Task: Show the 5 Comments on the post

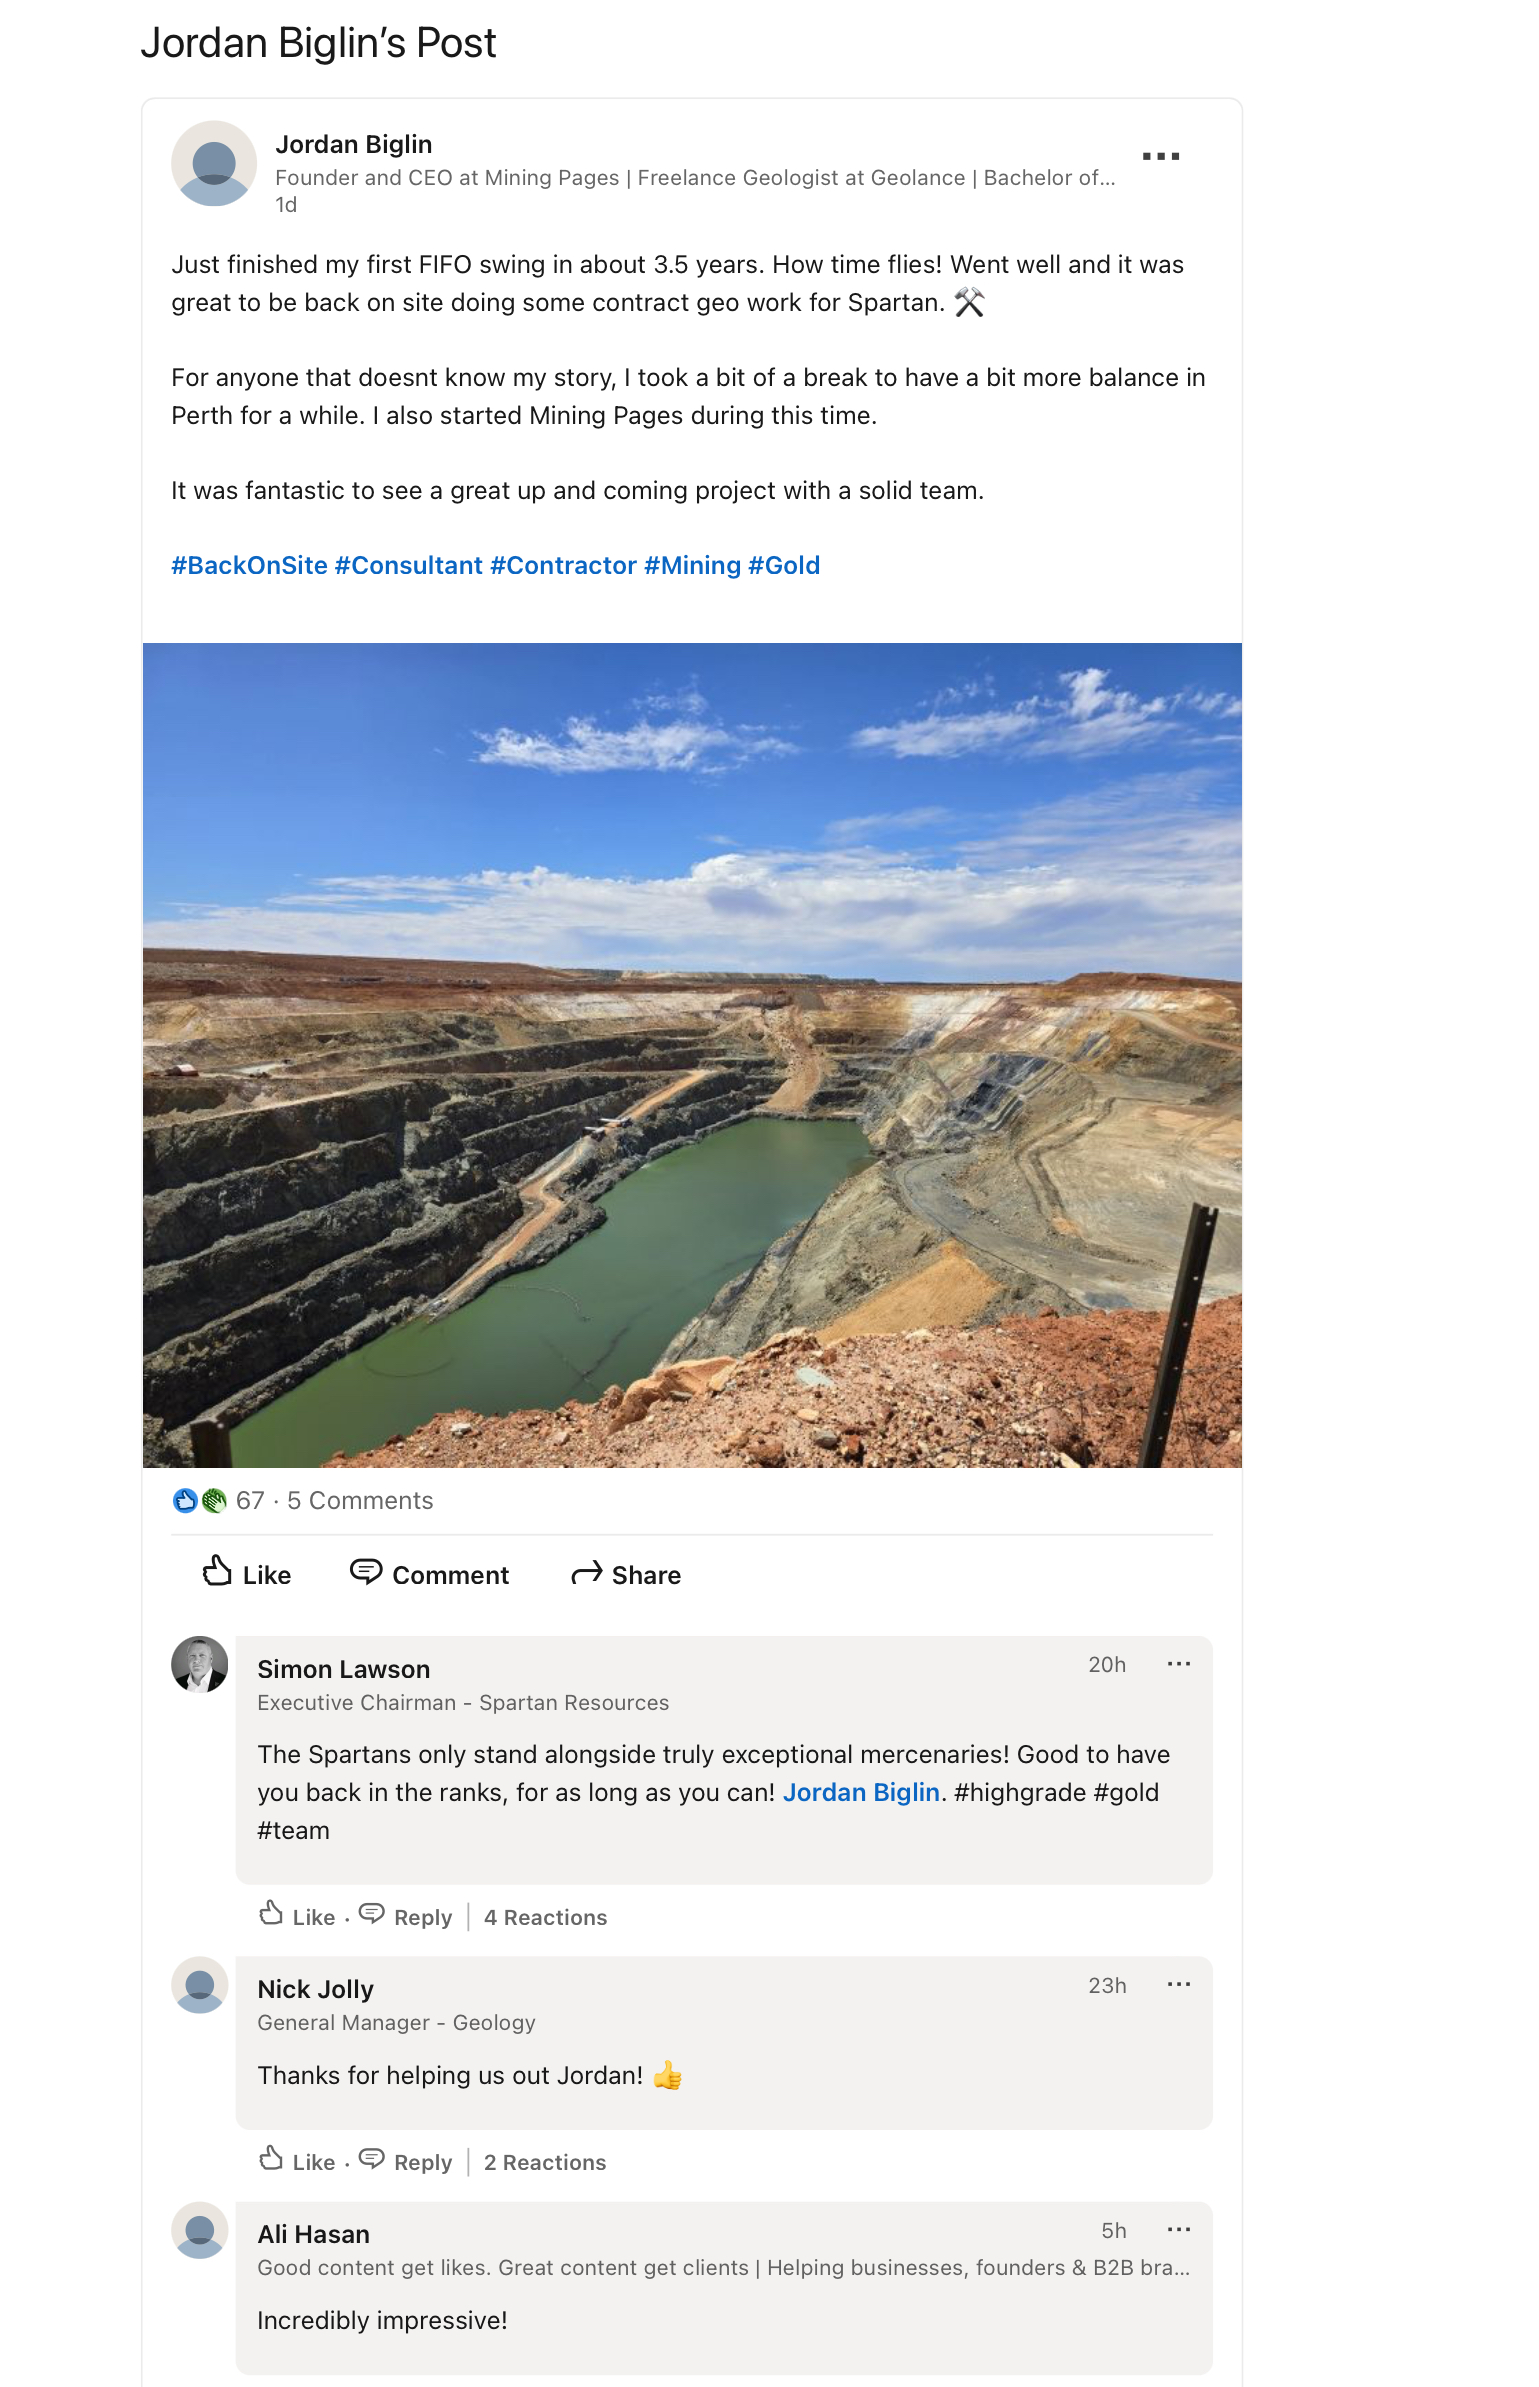Action: (x=360, y=1501)
